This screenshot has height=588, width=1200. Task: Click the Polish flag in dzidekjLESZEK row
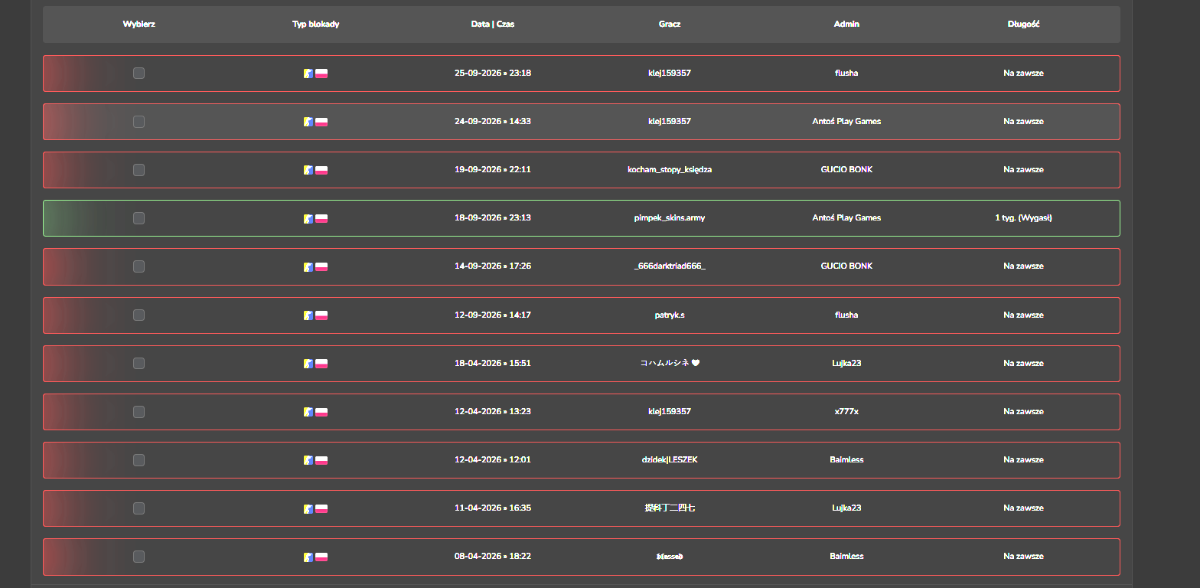point(322,460)
